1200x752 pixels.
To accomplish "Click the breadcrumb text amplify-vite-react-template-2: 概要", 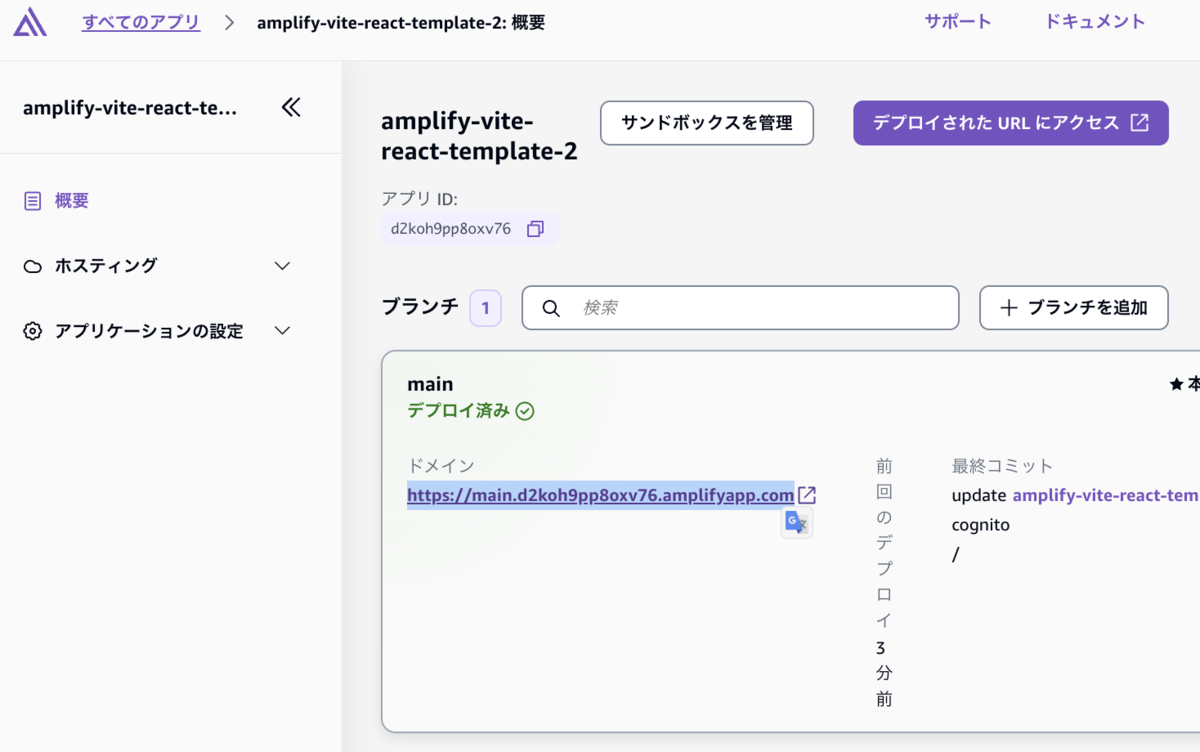I will [x=401, y=22].
